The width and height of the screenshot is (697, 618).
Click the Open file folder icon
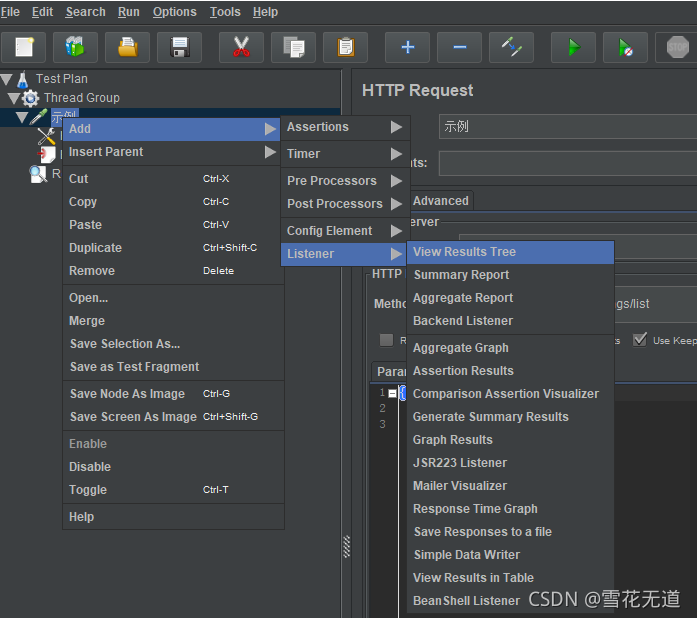click(128, 47)
